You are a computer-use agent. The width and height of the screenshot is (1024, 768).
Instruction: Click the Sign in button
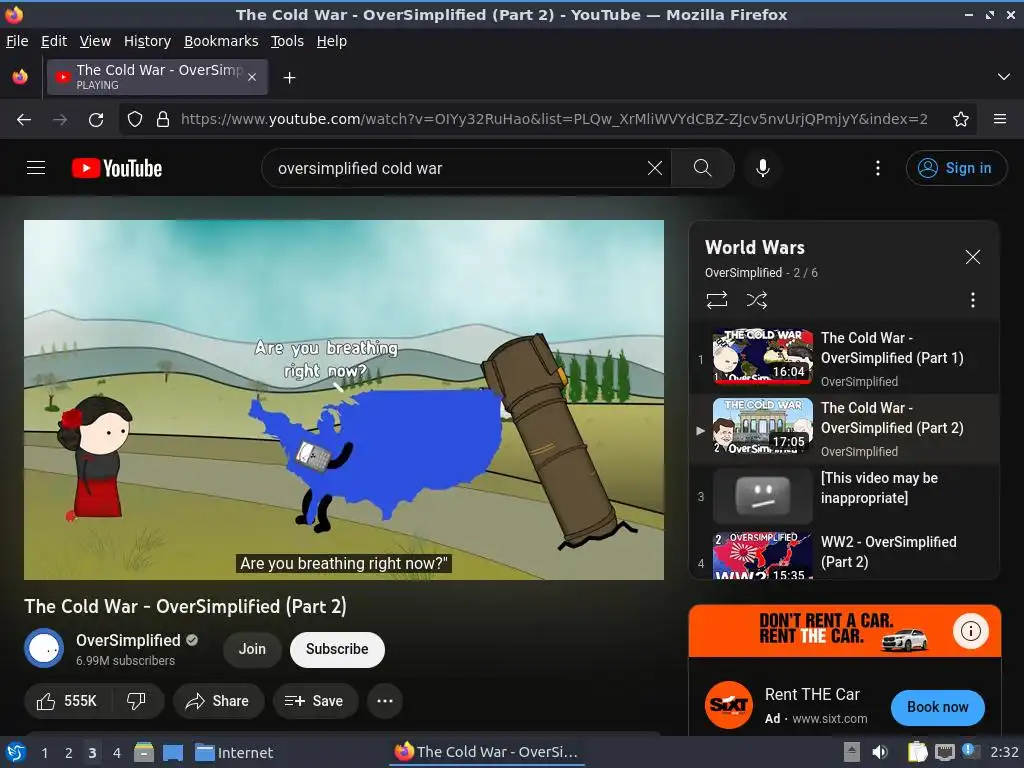point(956,168)
